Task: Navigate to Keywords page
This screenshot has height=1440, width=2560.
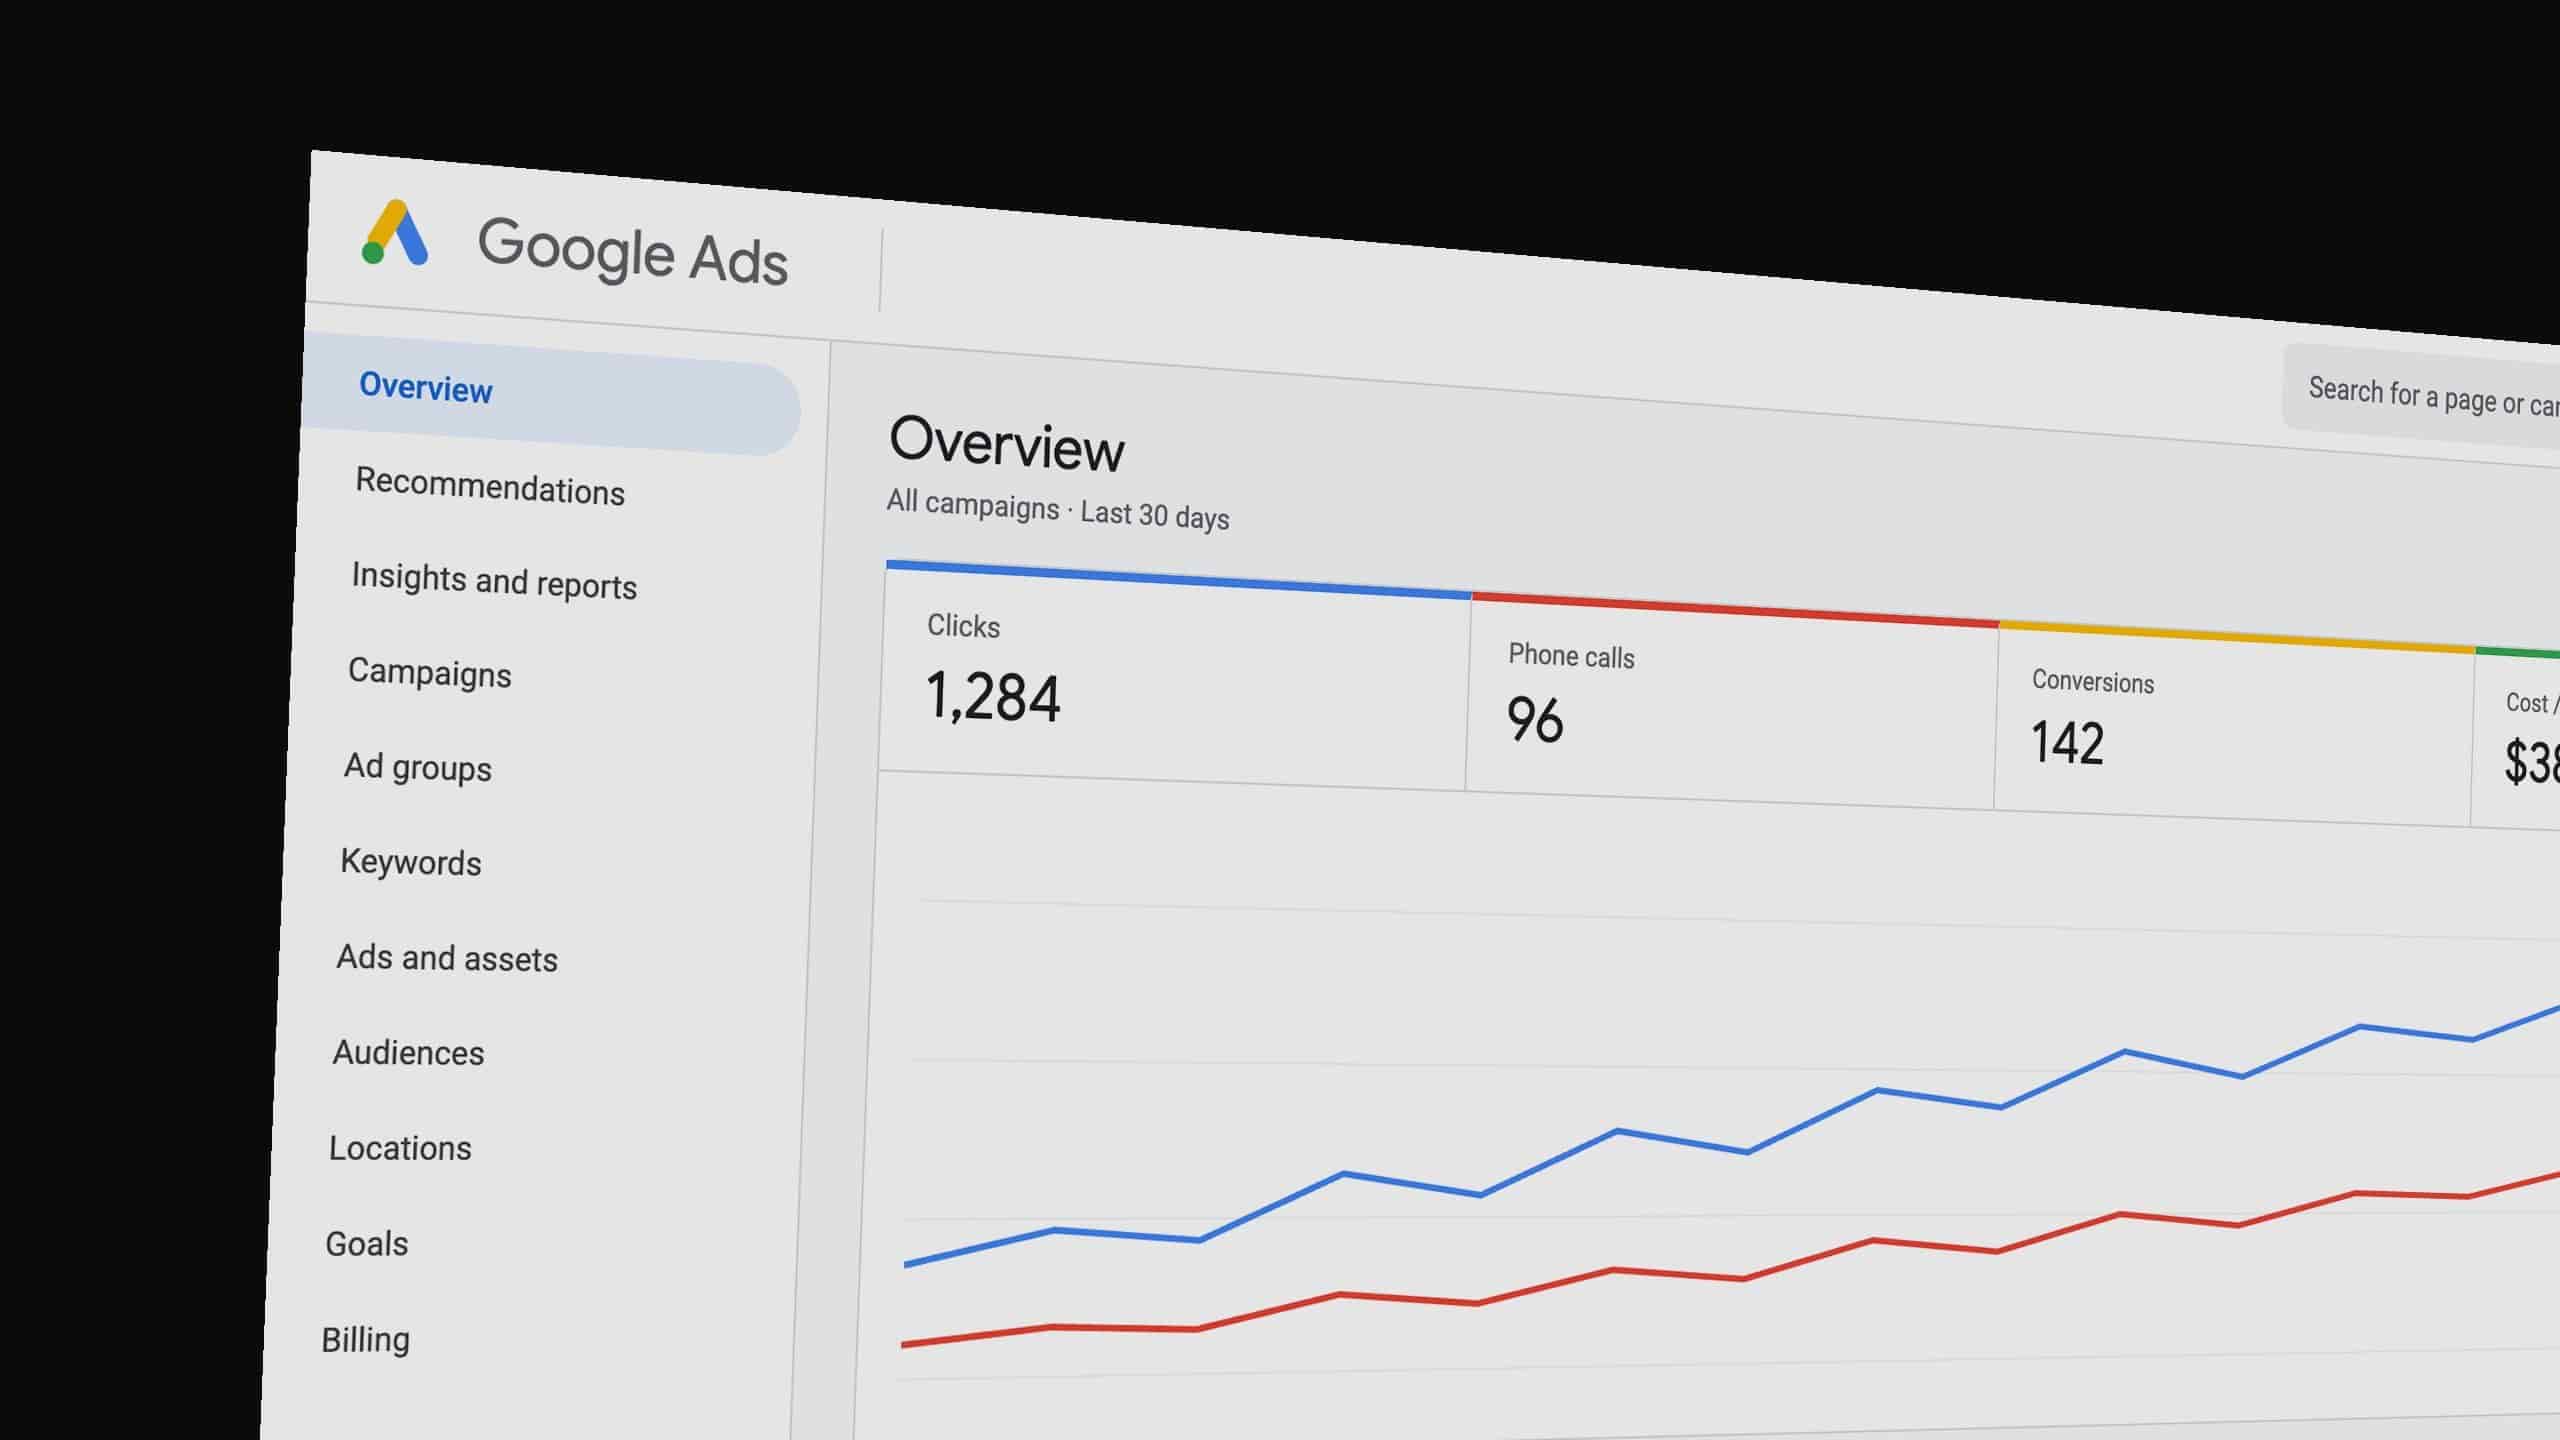Action: coord(411,862)
